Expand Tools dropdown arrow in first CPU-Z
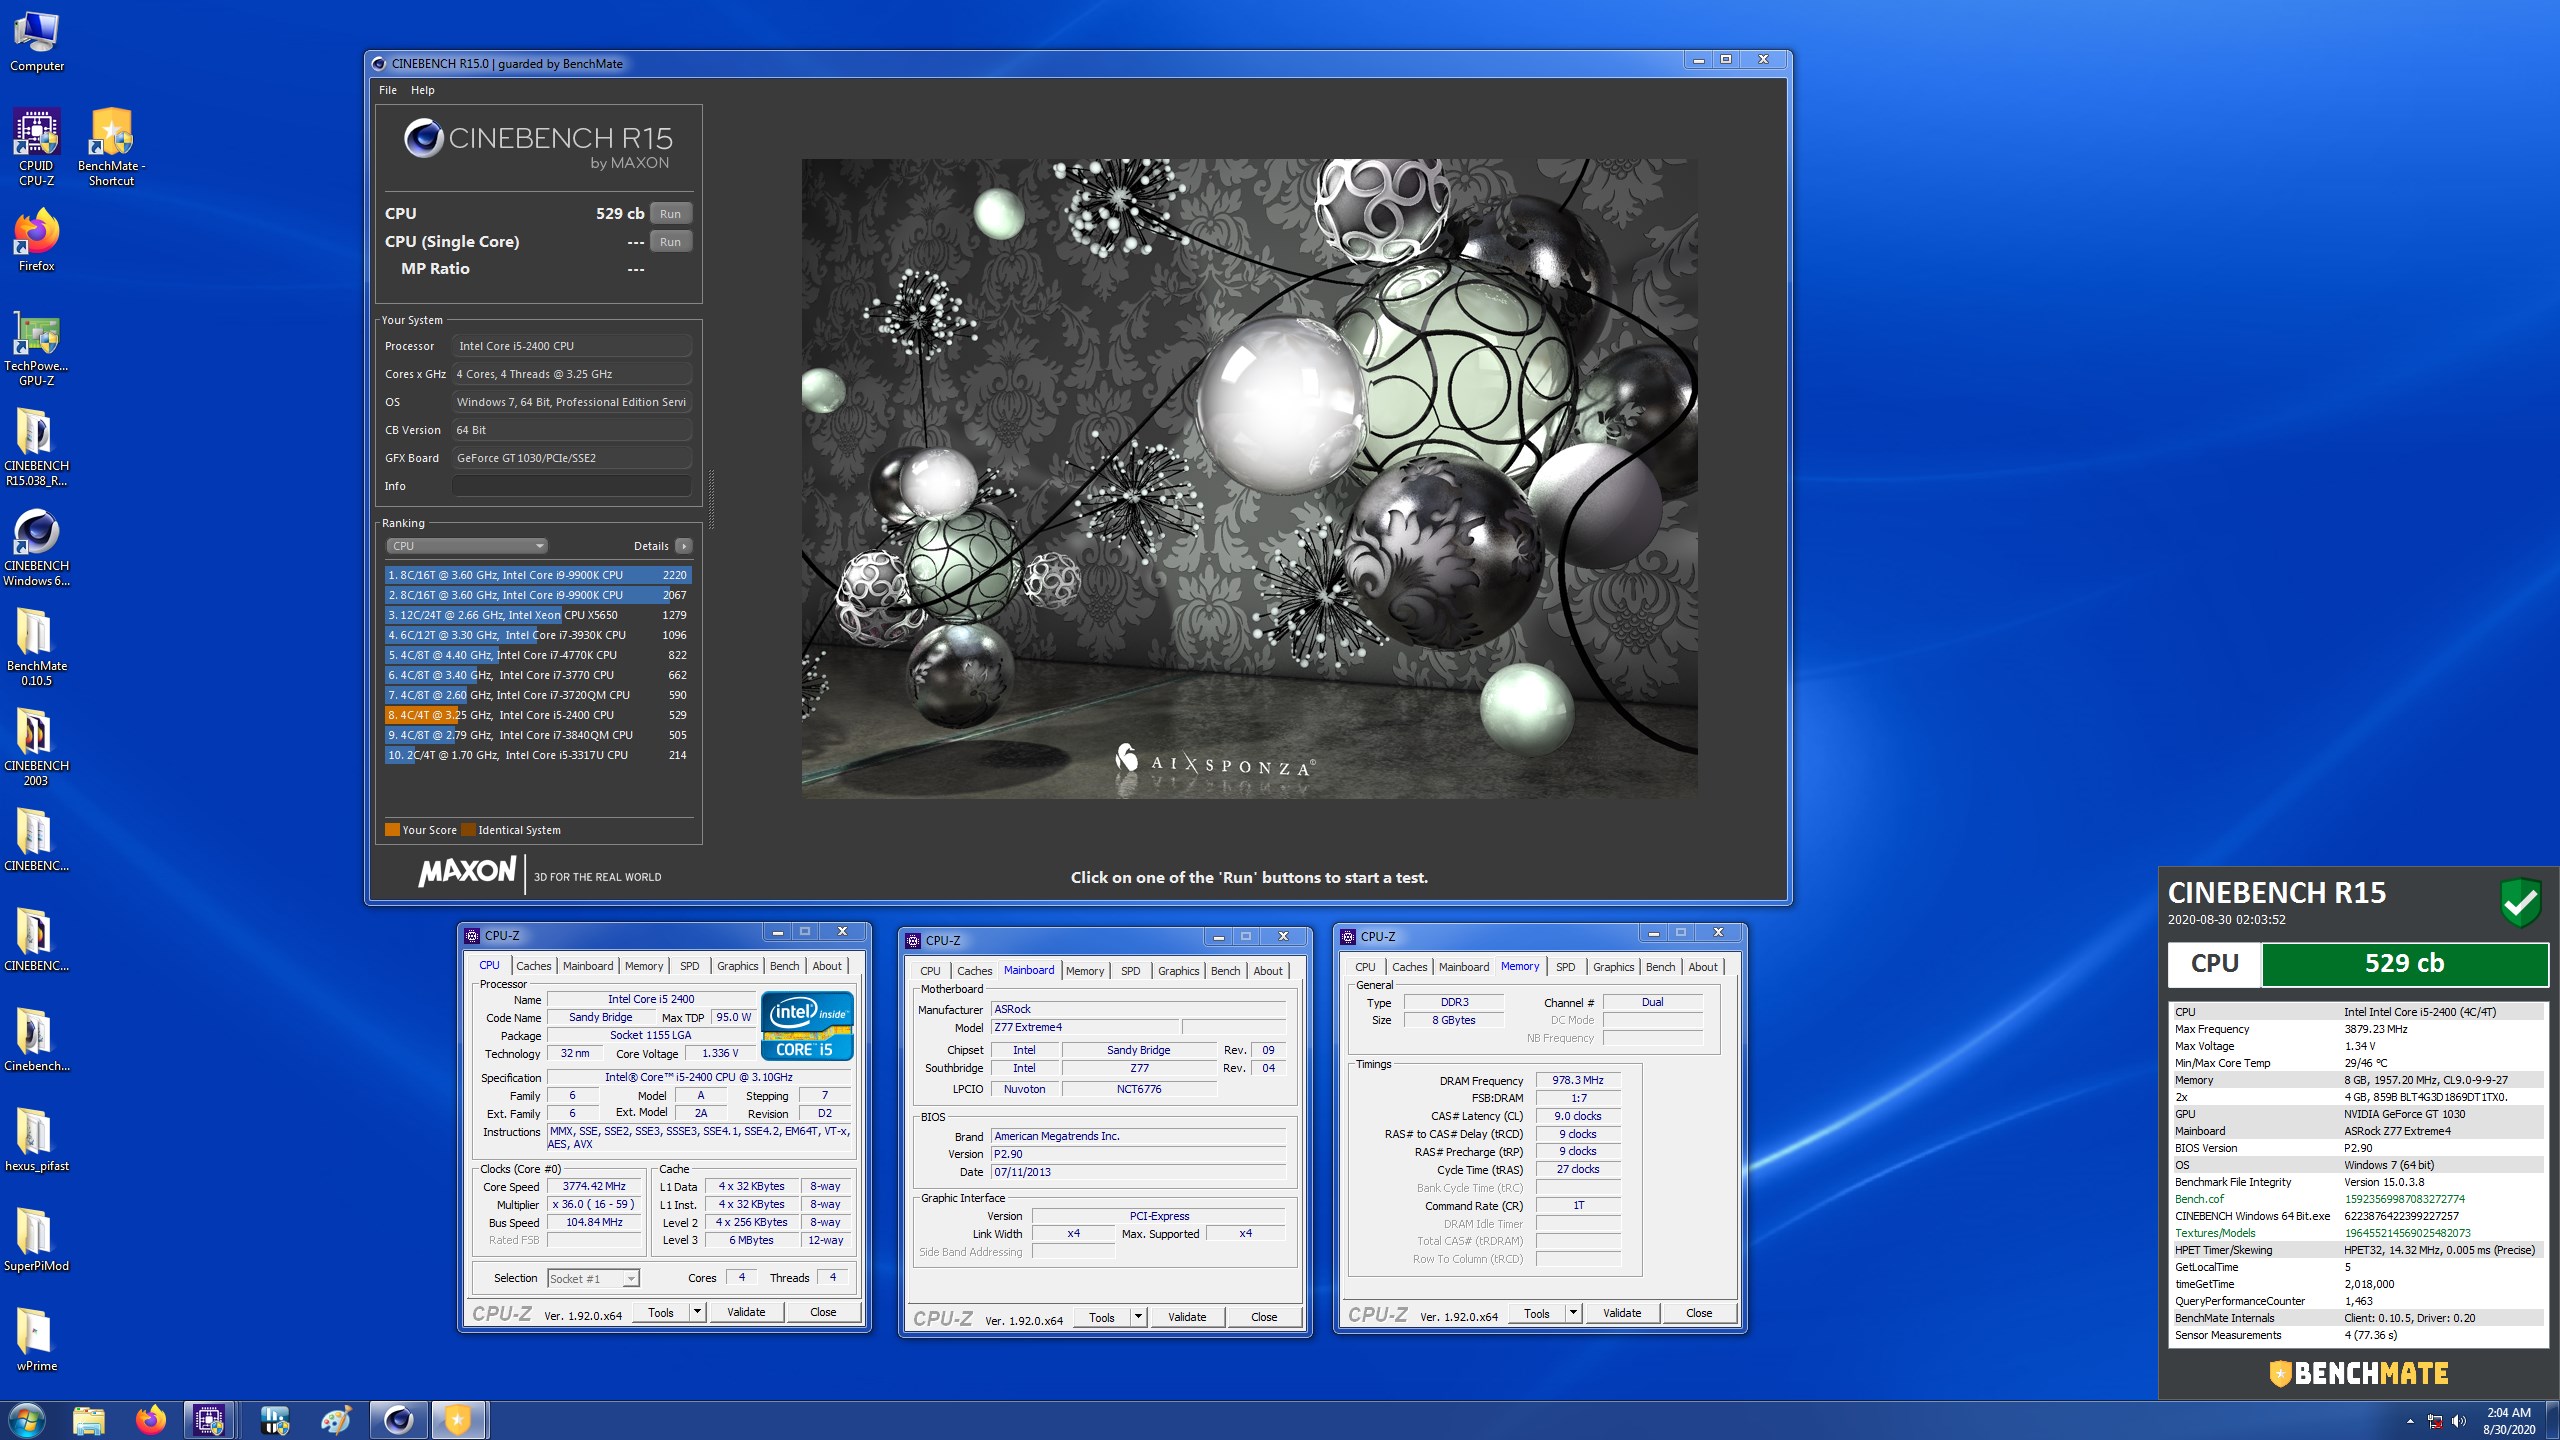The image size is (2560, 1440). (x=698, y=1313)
